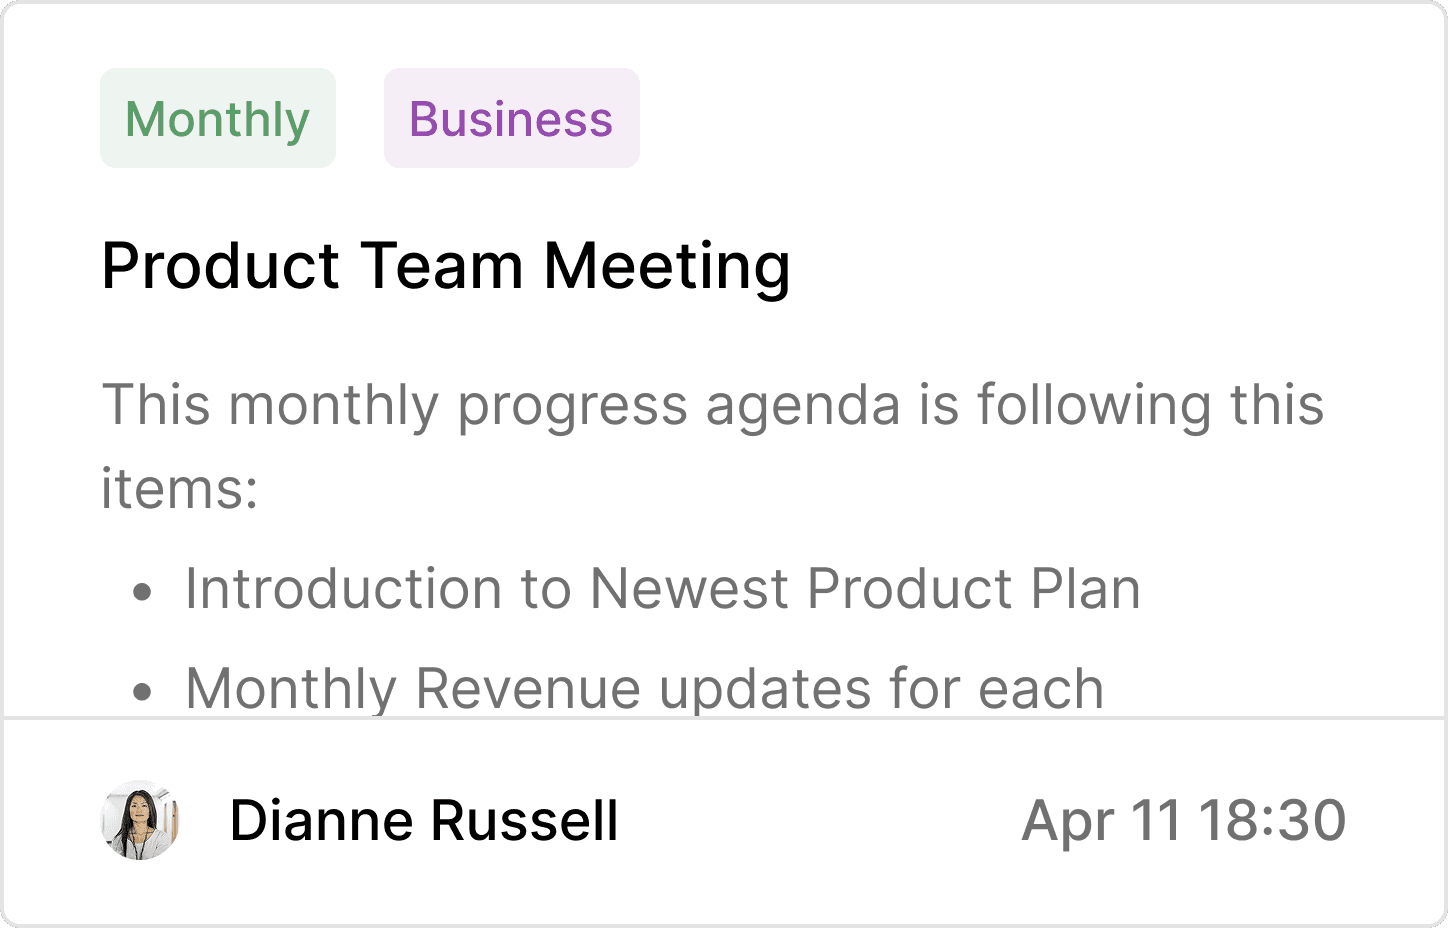The height and width of the screenshot is (928, 1448).
Task: Click the word 'Product' in the card title
Action: [x=221, y=267]
